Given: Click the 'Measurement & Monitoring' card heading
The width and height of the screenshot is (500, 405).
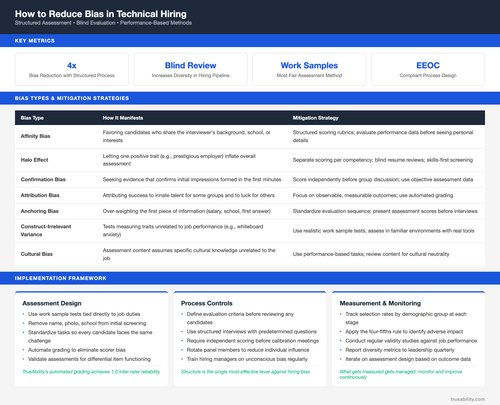Looking at the screenshot, I should 380,303.
